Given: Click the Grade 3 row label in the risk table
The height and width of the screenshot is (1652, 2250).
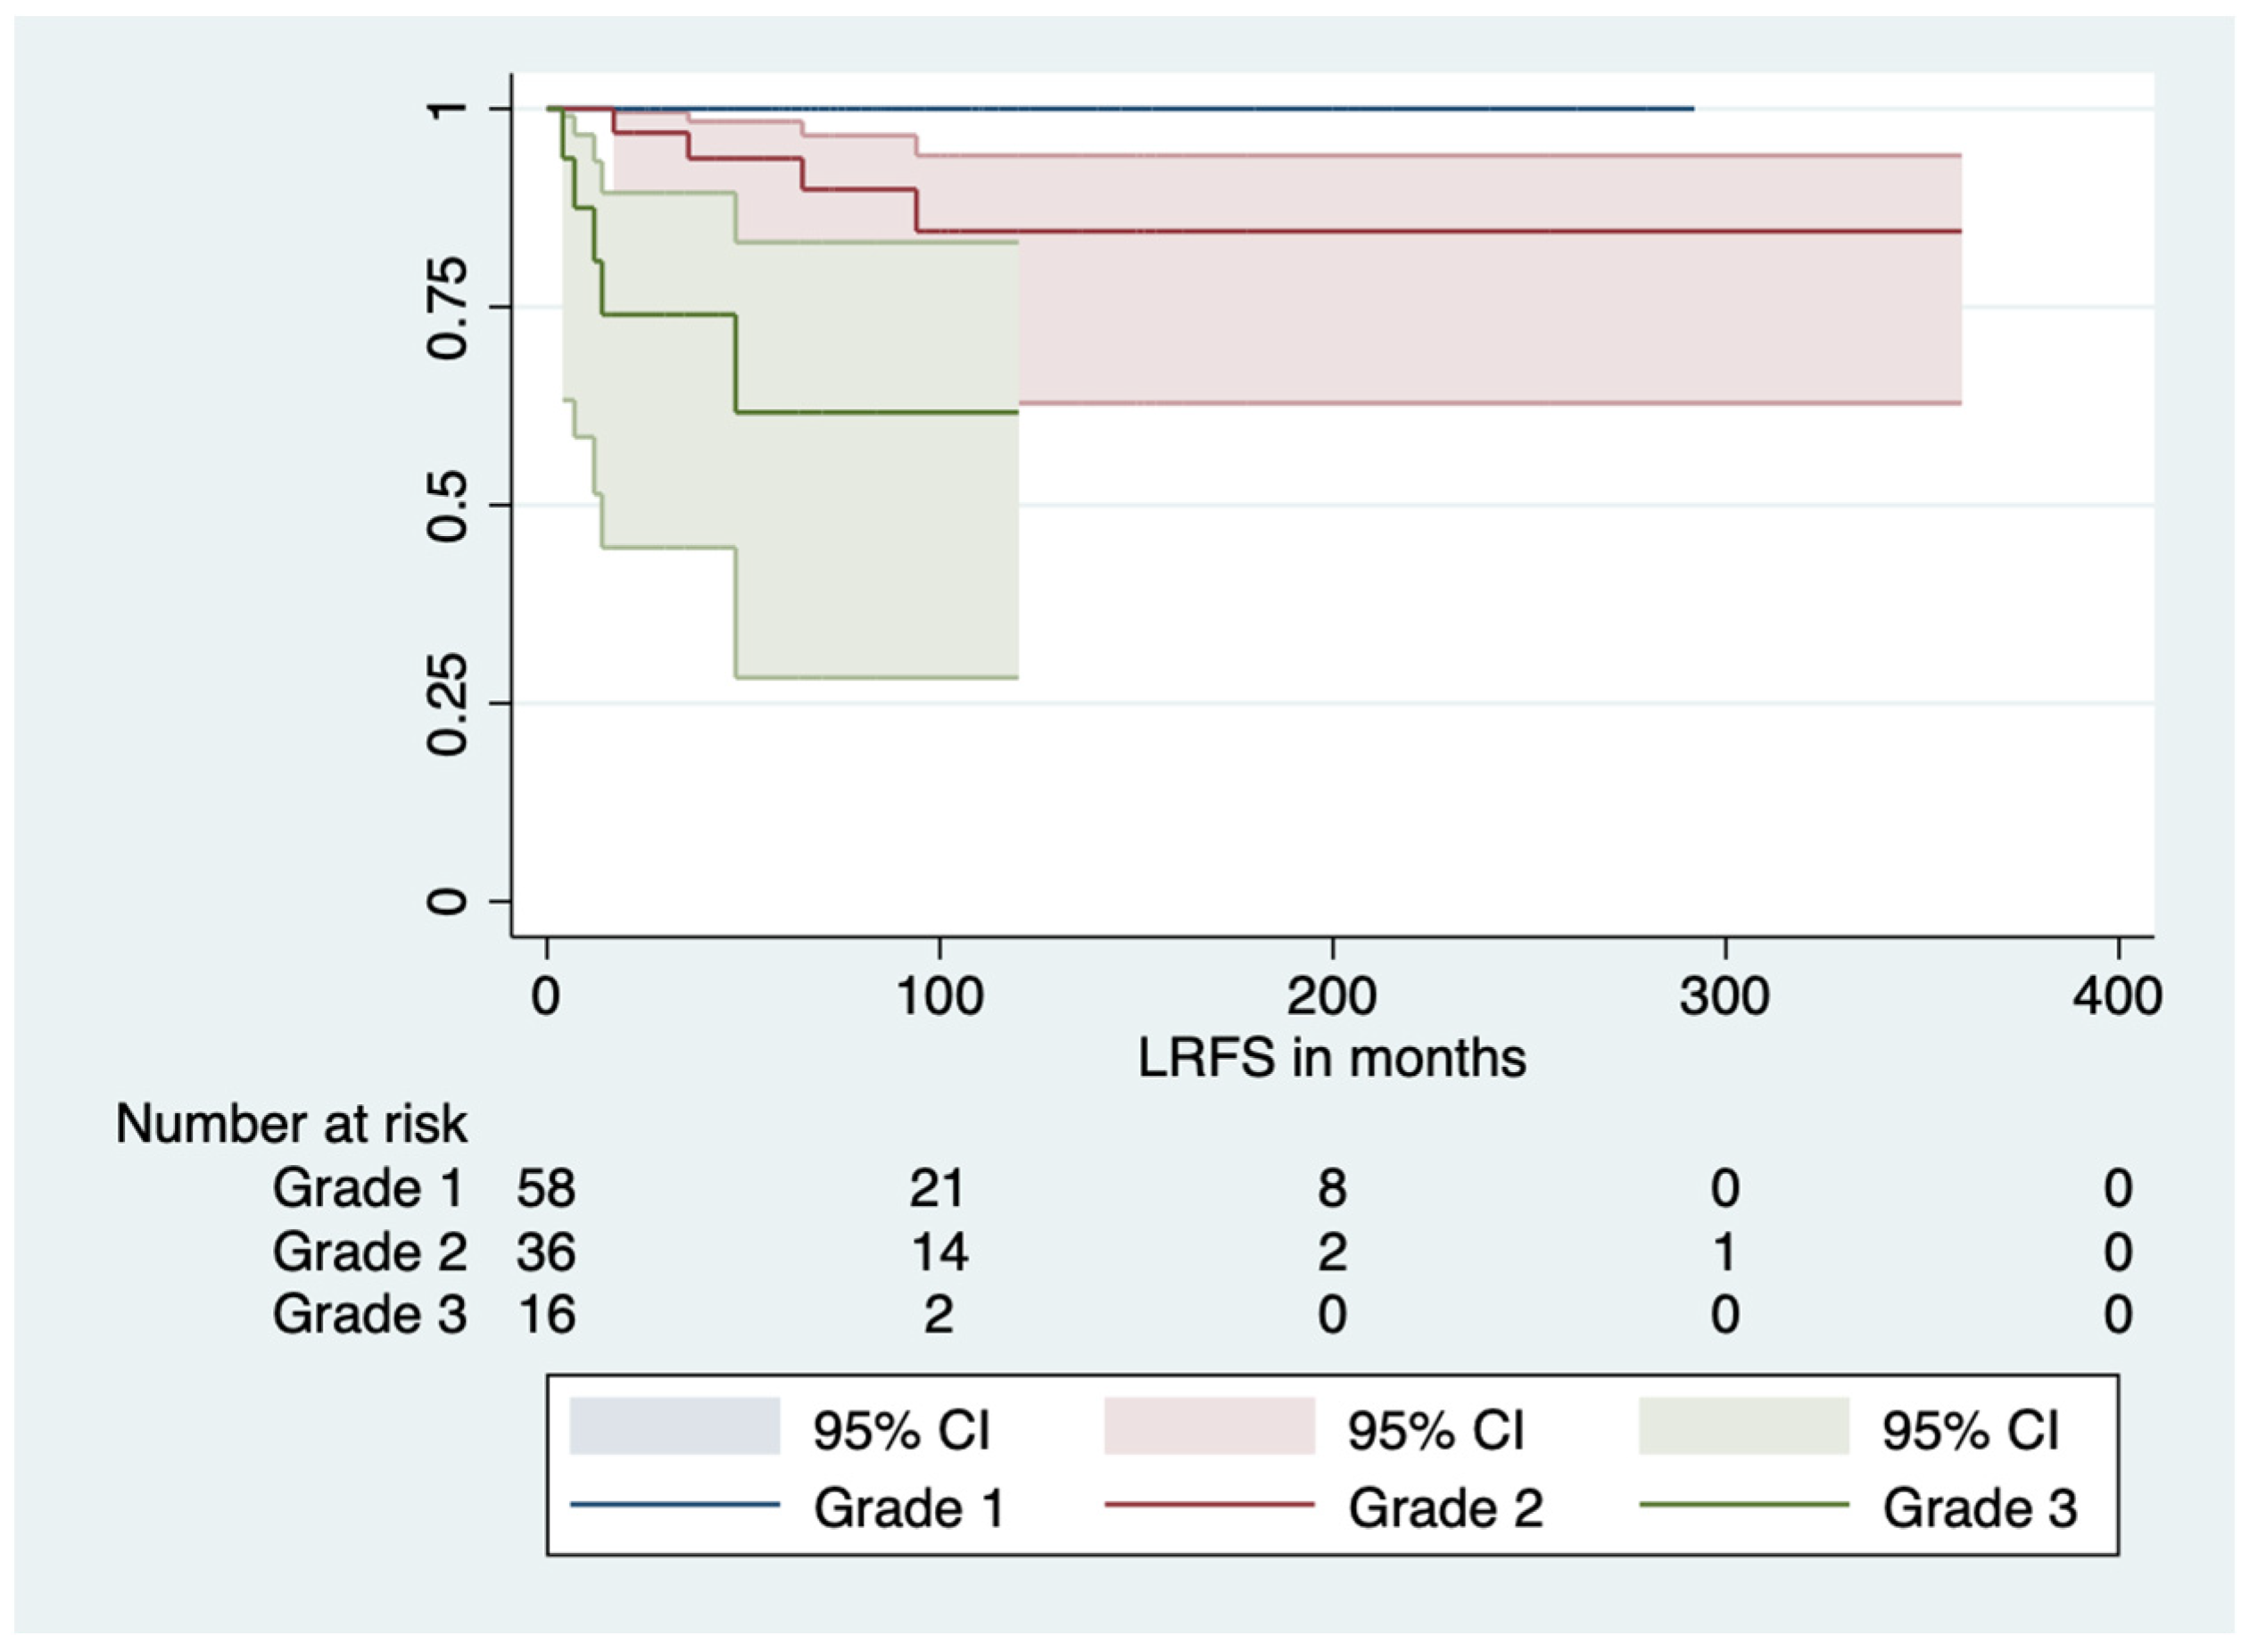Looking at the screenshot, I should [x=369, y=1314].
